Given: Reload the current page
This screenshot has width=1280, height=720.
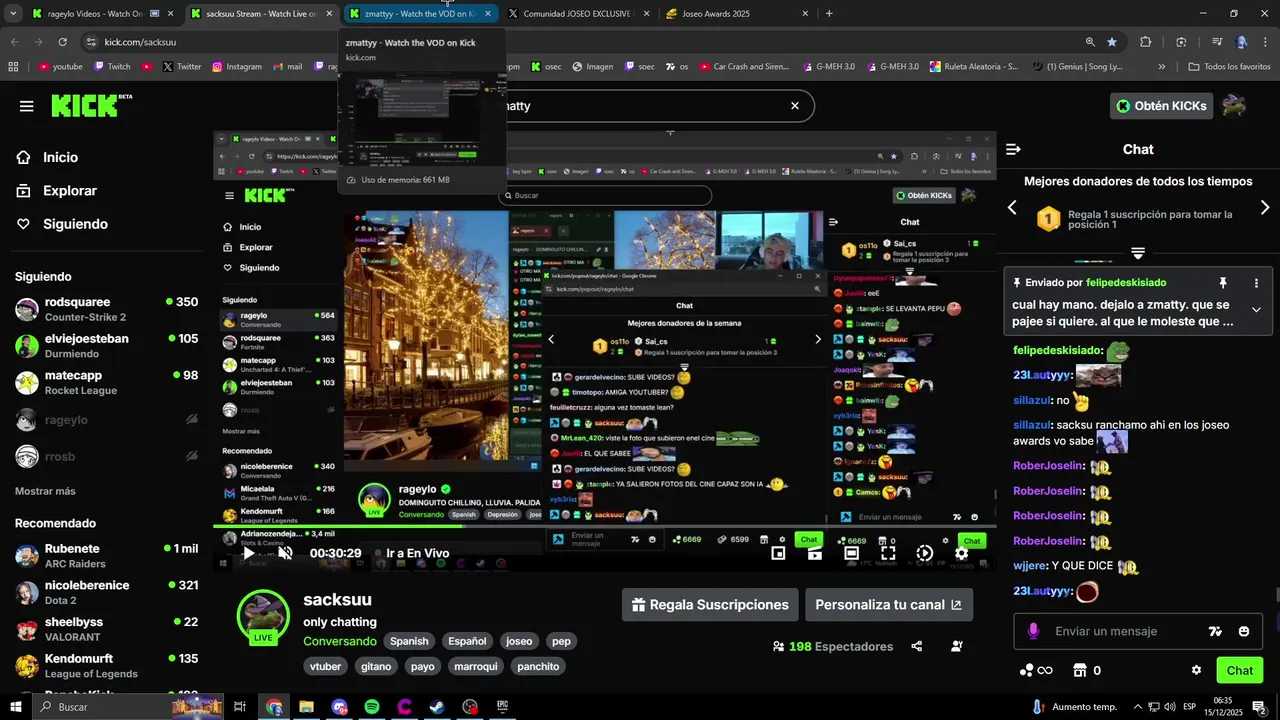Looking at the screenshot, I should tap(62, 42).
